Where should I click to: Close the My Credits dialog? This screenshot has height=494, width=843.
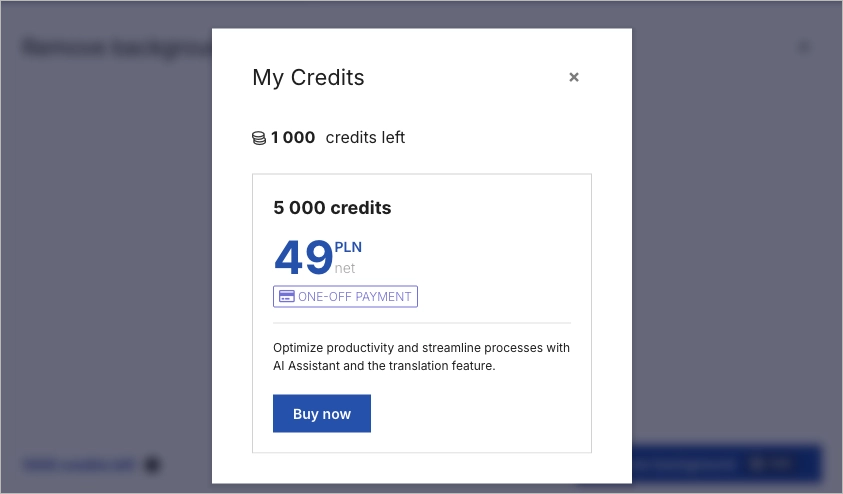pos(574,77)
